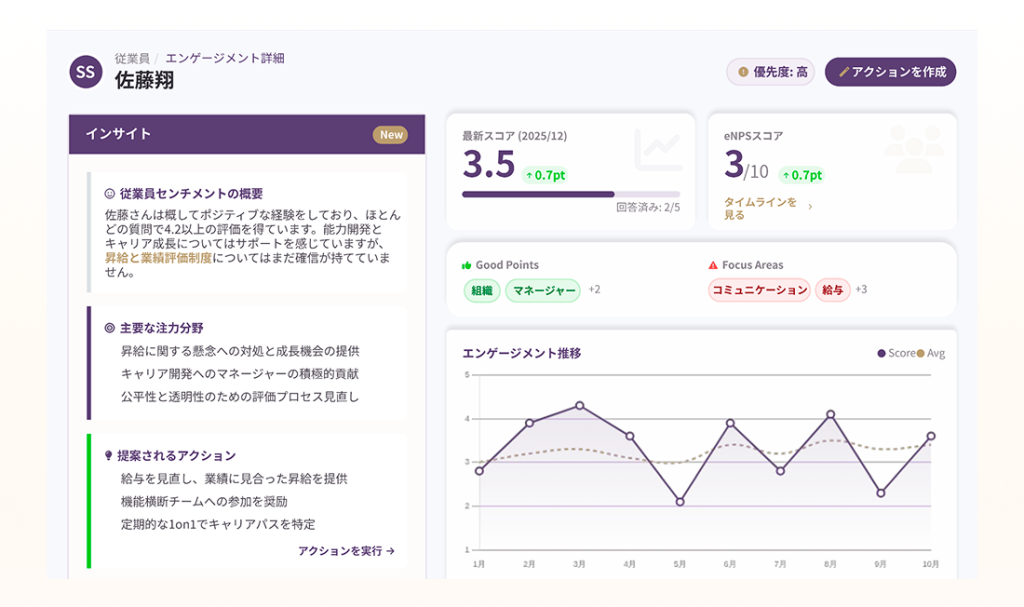Expand the +2 more Good Points
1024x607 pixels.
pos(594,290)
